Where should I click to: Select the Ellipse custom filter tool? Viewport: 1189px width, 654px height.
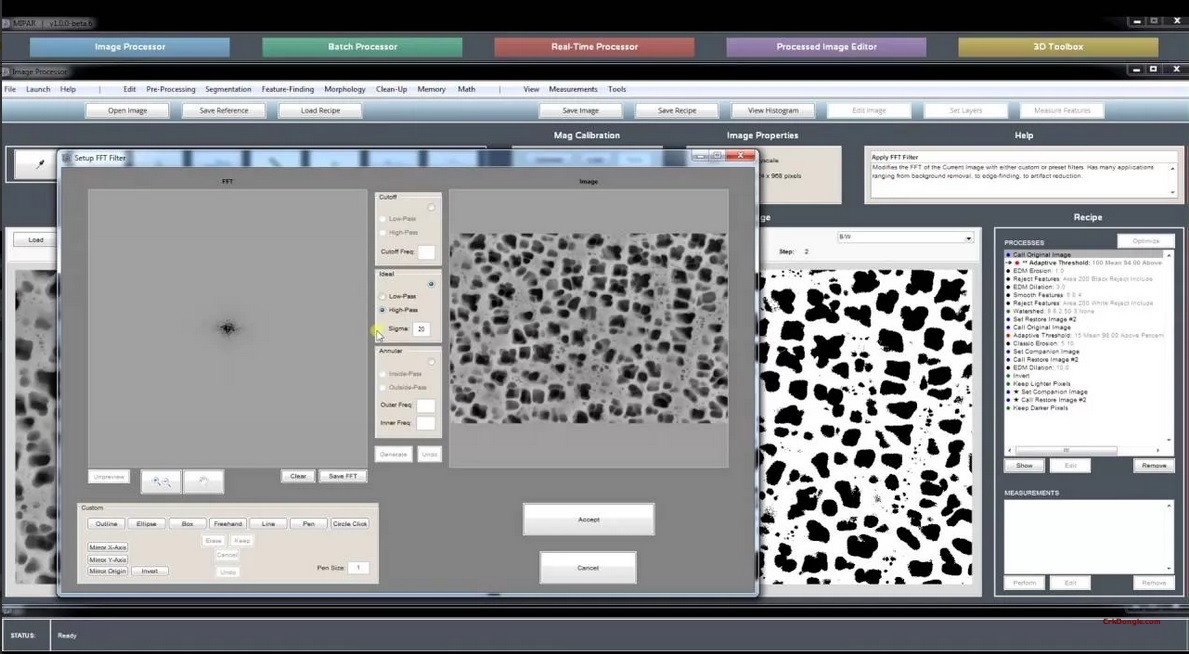pos(145,523)
